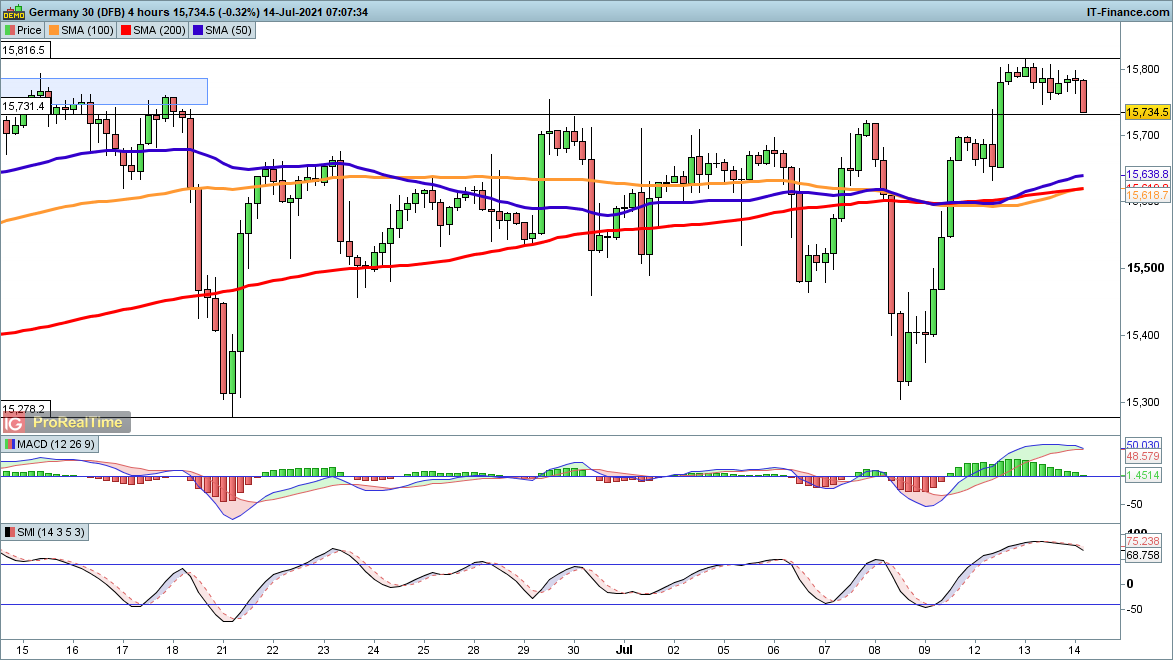Click the DEMO badge icon in the title bar
The height and width of the screenshot is (660, 1173).
click(14, 12)
